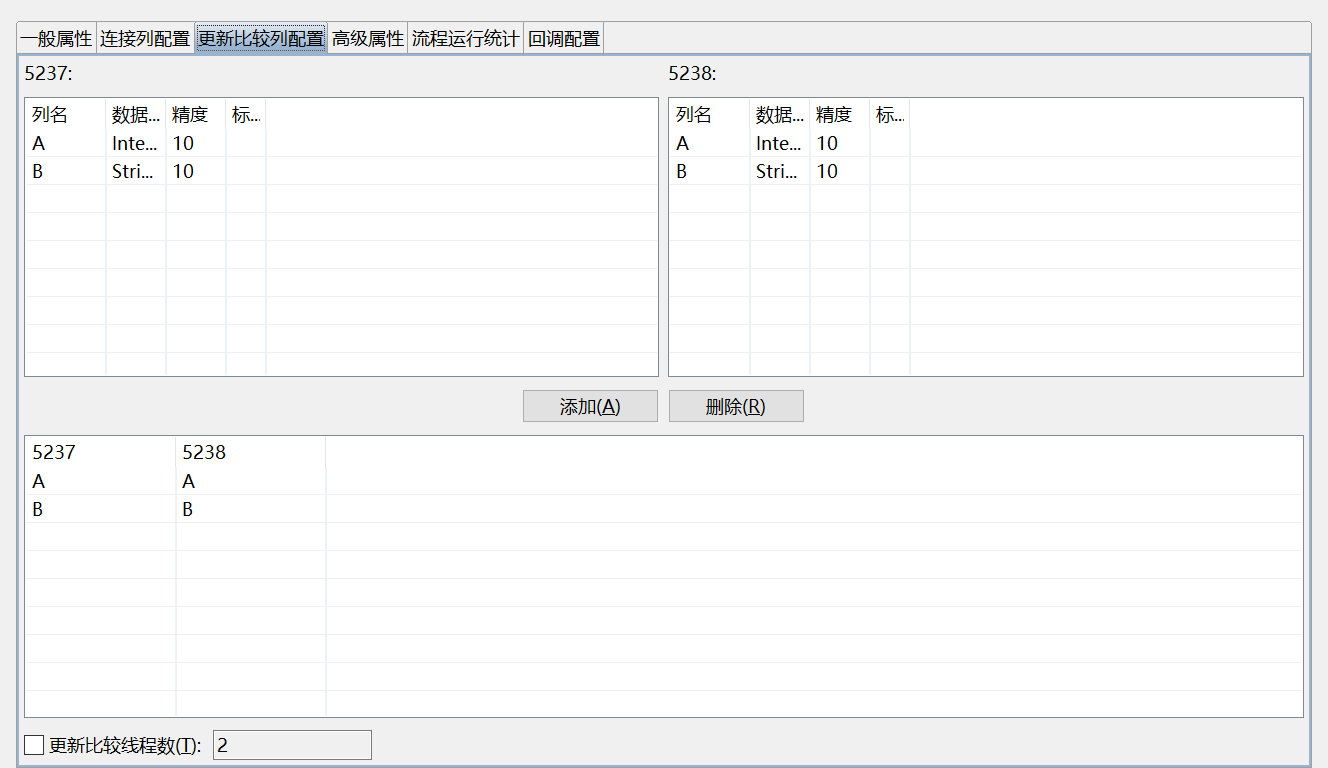Screen dimensions: 1328x768
Task: Select row B in the 5238 table
Action: (985, 171)
